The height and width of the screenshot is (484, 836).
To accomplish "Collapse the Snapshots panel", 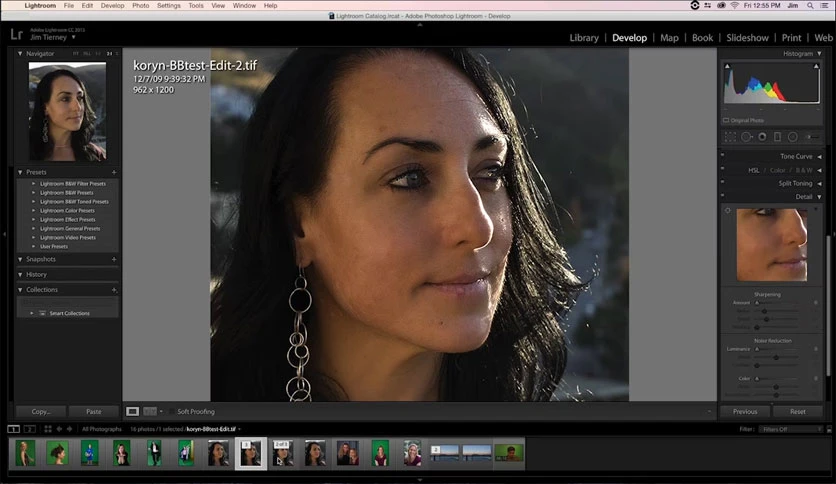I will coord(20,259).
